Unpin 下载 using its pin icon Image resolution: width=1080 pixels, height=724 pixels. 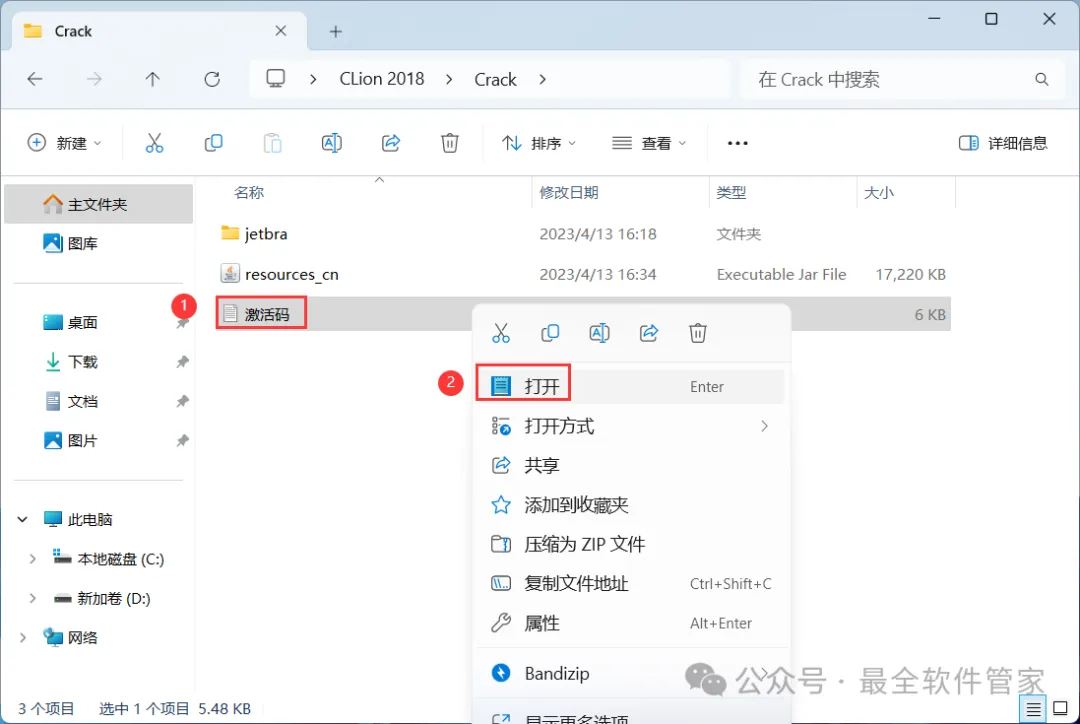(x=182, y=362)
